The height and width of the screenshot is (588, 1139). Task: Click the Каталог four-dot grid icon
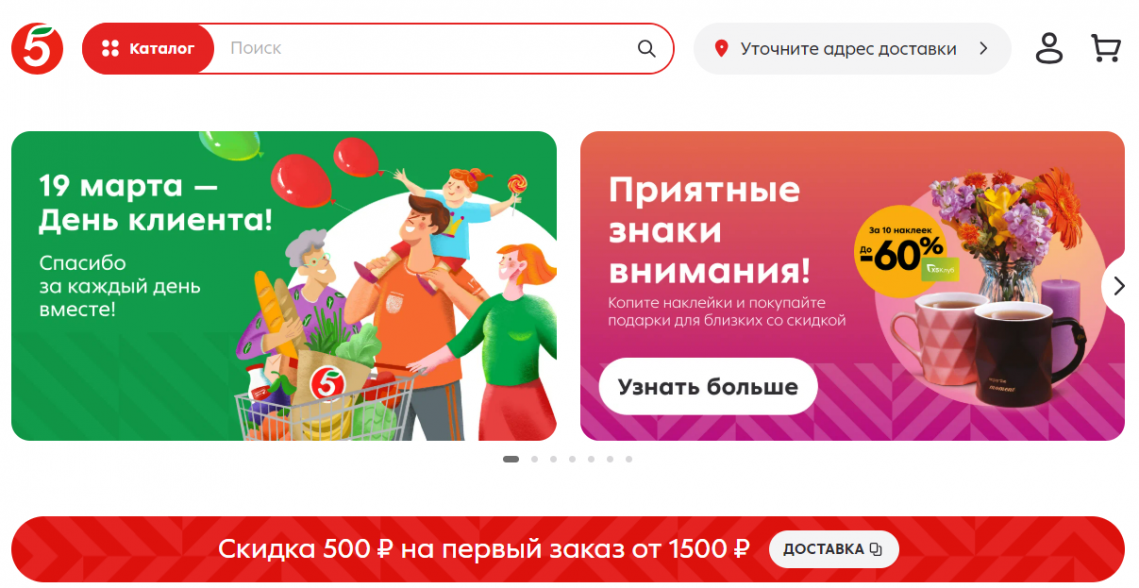coord(110,49)
